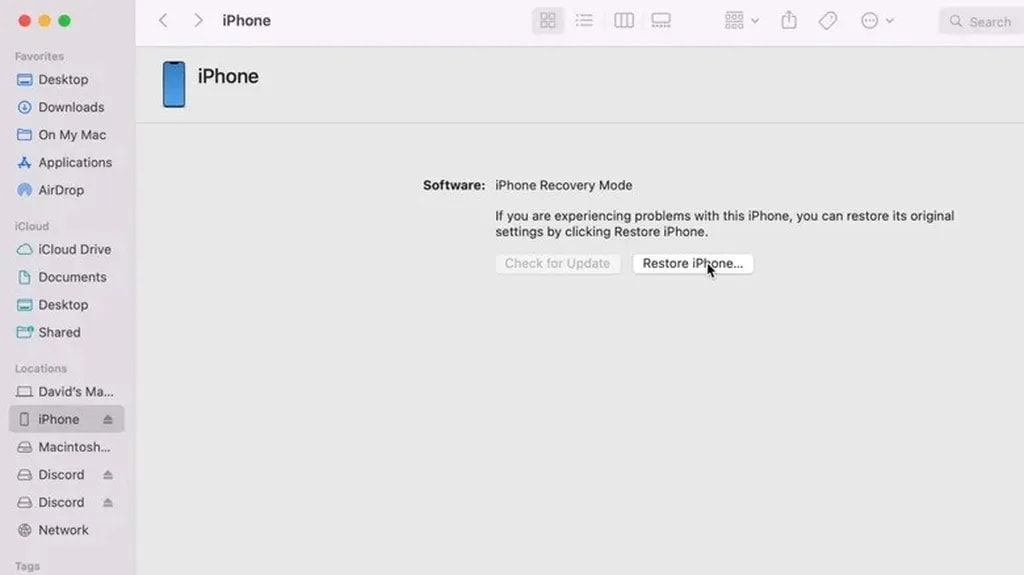Switch to icon grid view
Viewport: 1024px width, 575px height.
click(547, 21)
